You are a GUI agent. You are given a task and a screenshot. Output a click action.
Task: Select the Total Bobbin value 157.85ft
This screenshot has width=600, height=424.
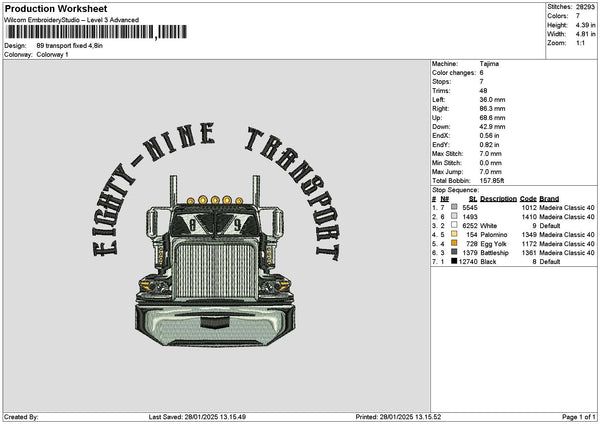click(x=492, y=181)
